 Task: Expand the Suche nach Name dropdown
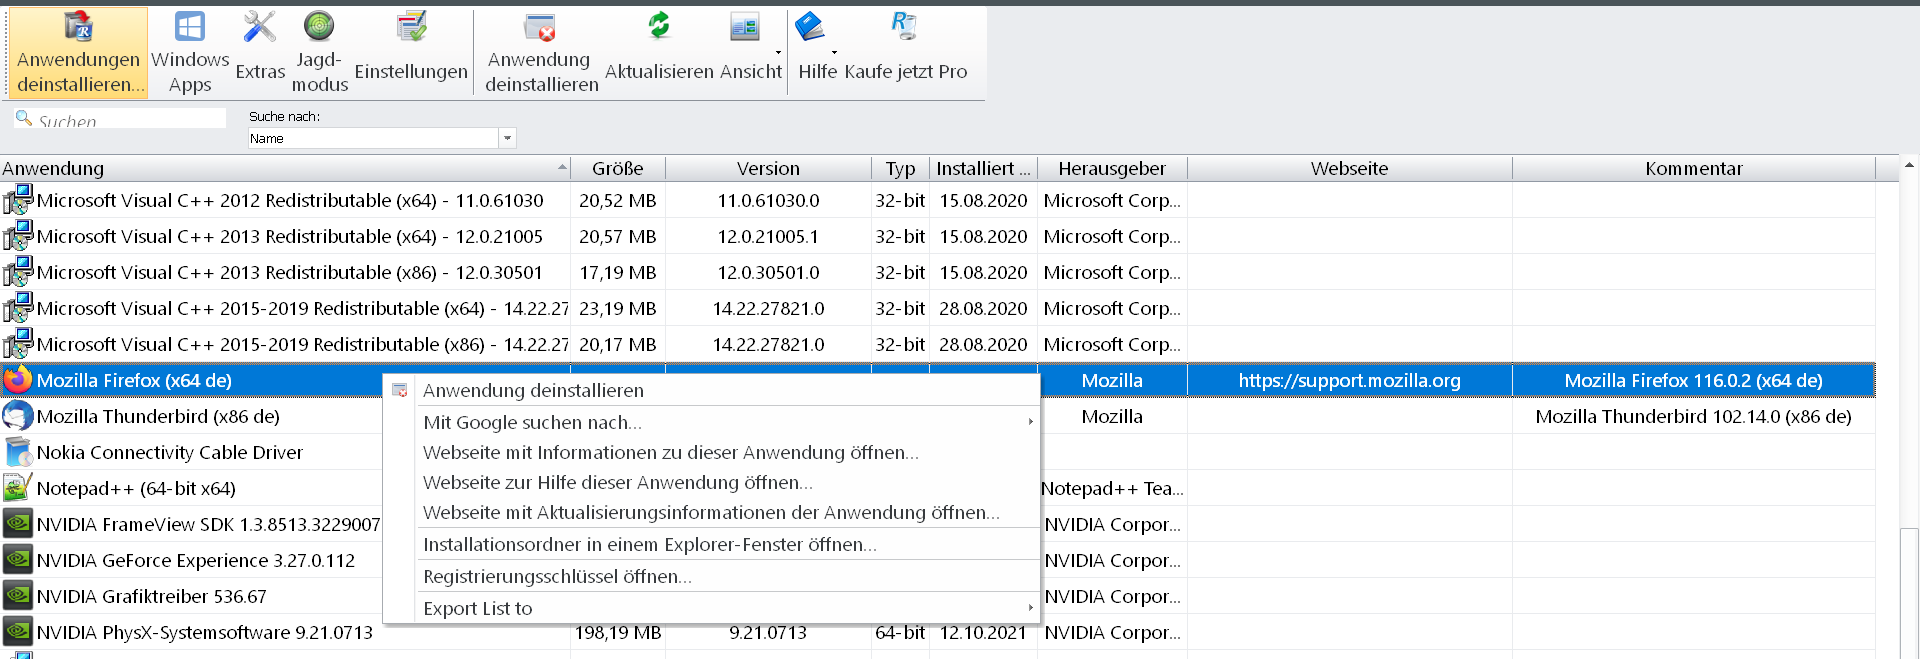coord(507,139)
